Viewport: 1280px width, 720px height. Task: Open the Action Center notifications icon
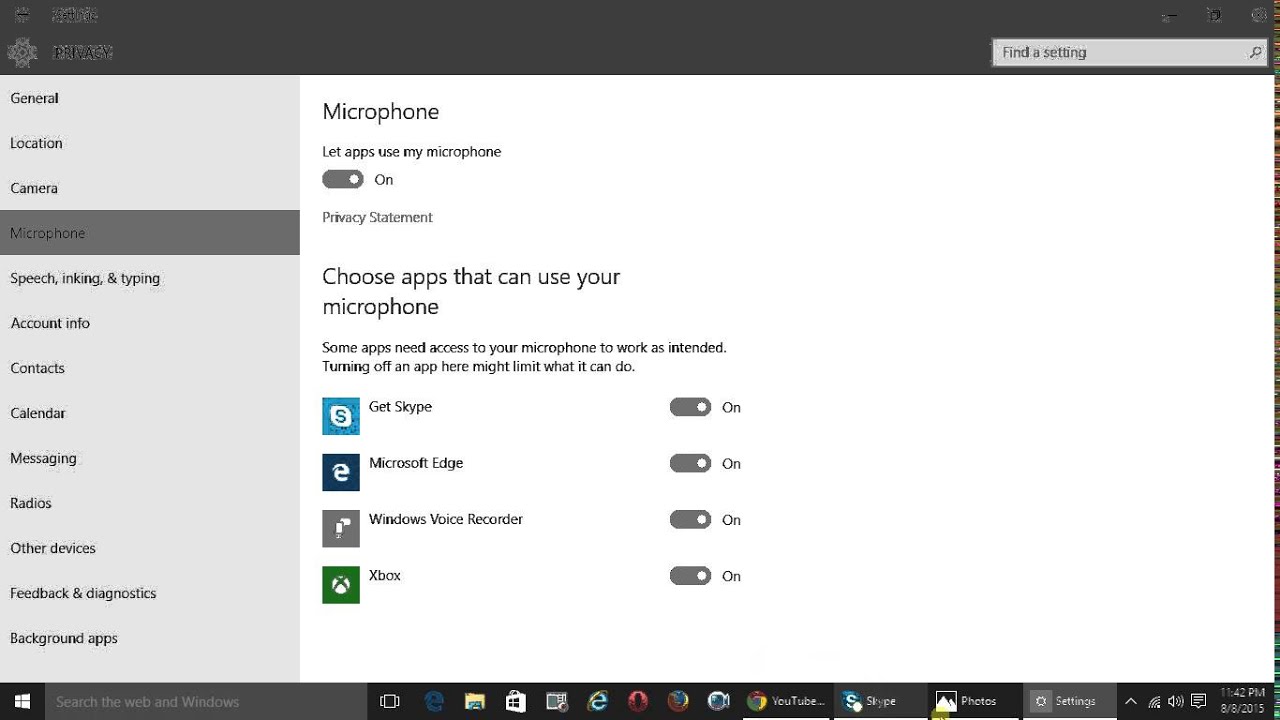coord(1198,701)
